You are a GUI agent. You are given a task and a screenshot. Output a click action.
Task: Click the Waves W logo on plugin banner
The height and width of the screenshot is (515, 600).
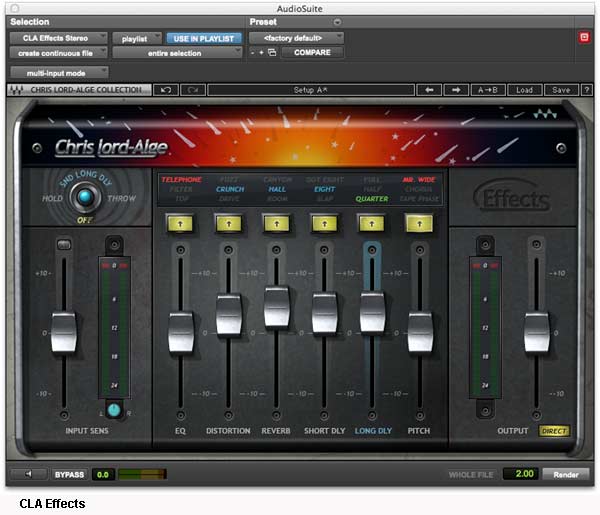point(545,114)
